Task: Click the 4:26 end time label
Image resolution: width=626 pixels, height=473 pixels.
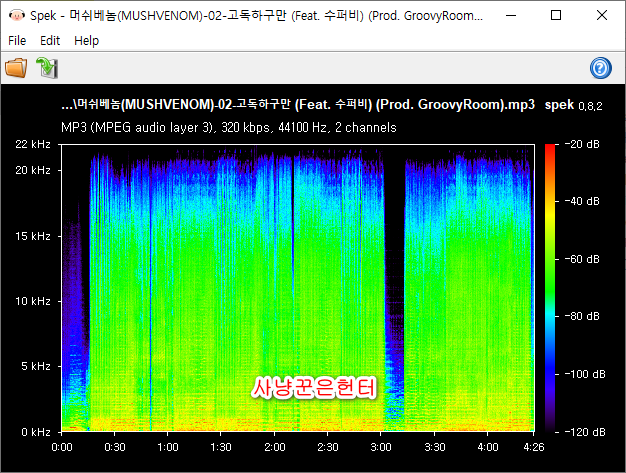Action: click(x=534, y=447)
